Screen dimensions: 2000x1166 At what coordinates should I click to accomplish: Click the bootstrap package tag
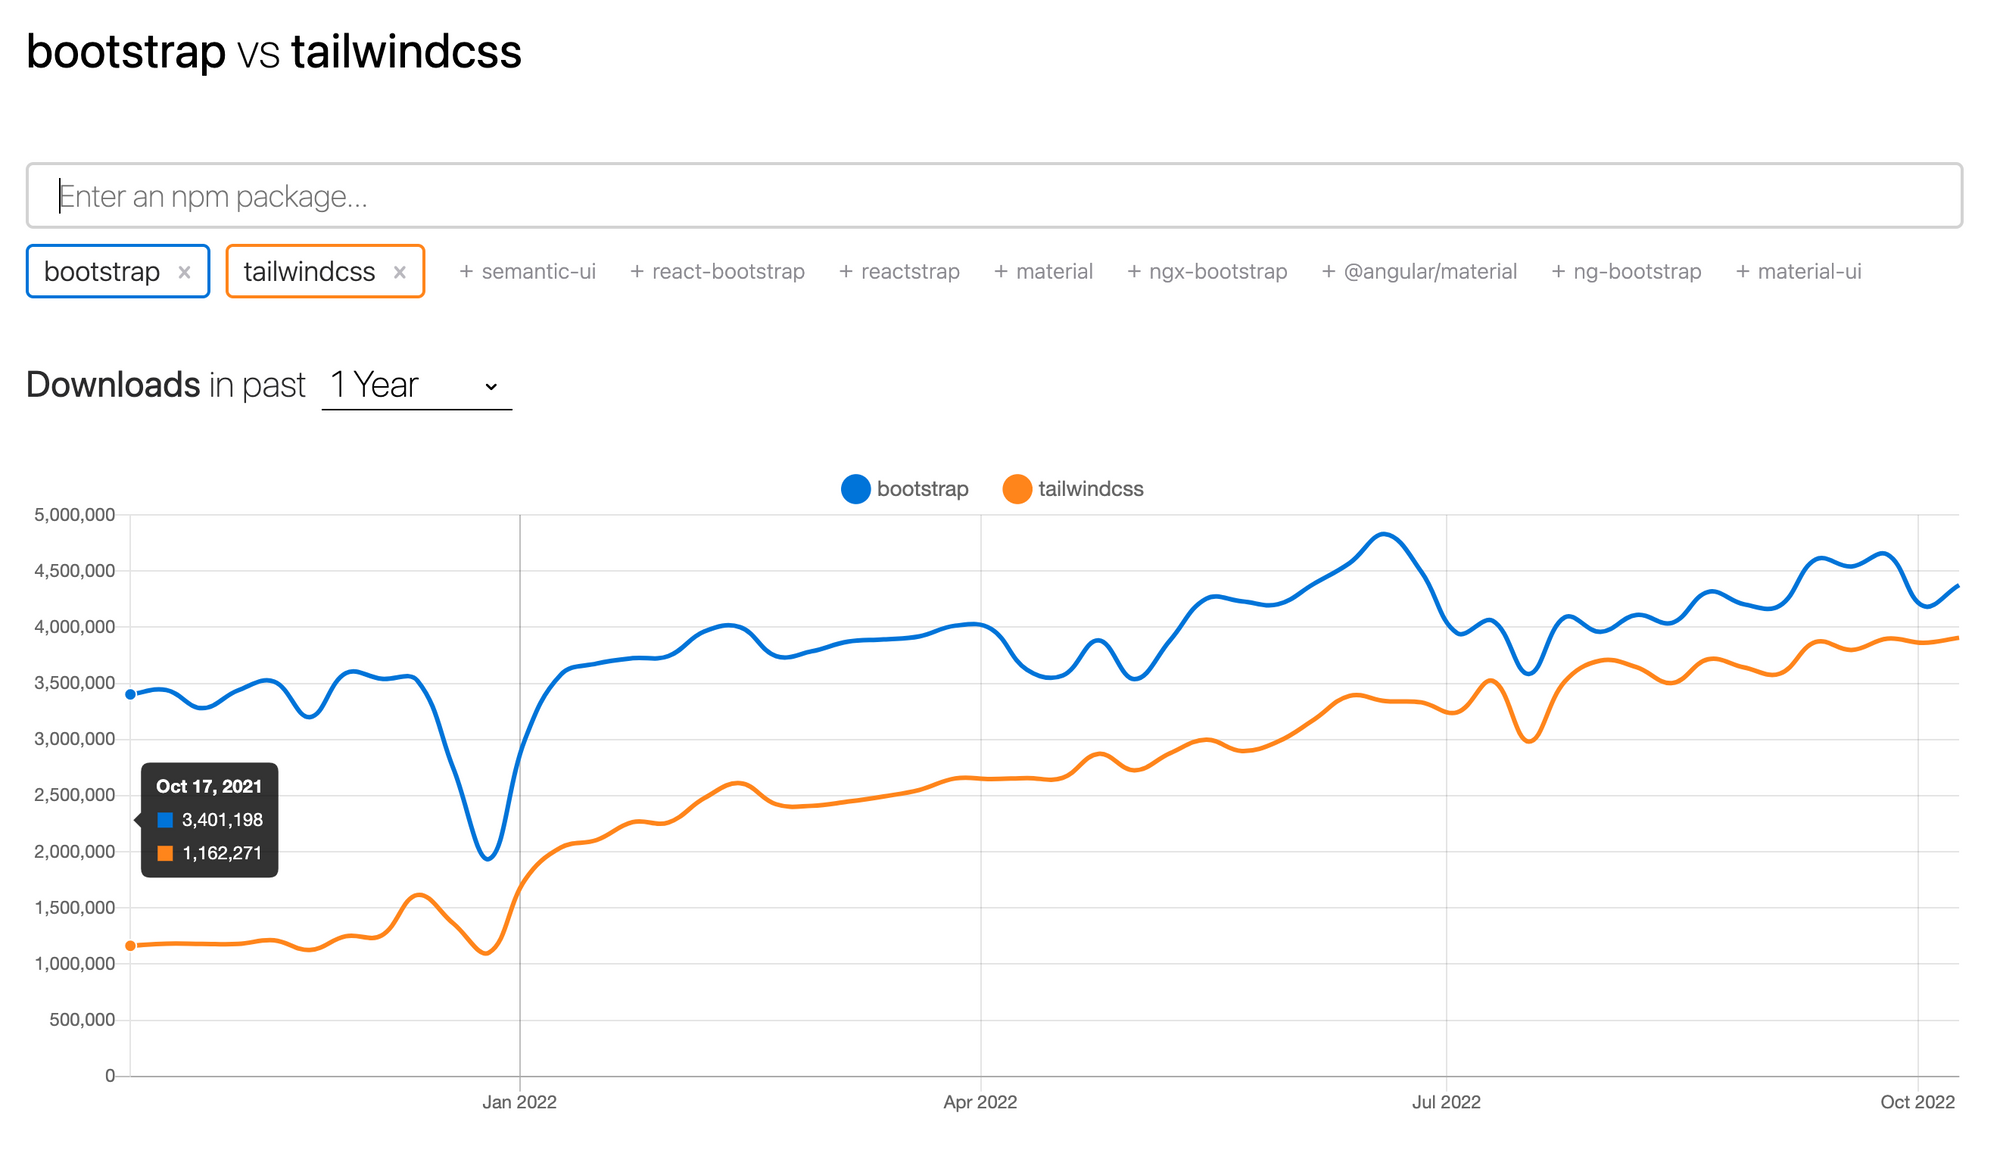coord(102,272)
